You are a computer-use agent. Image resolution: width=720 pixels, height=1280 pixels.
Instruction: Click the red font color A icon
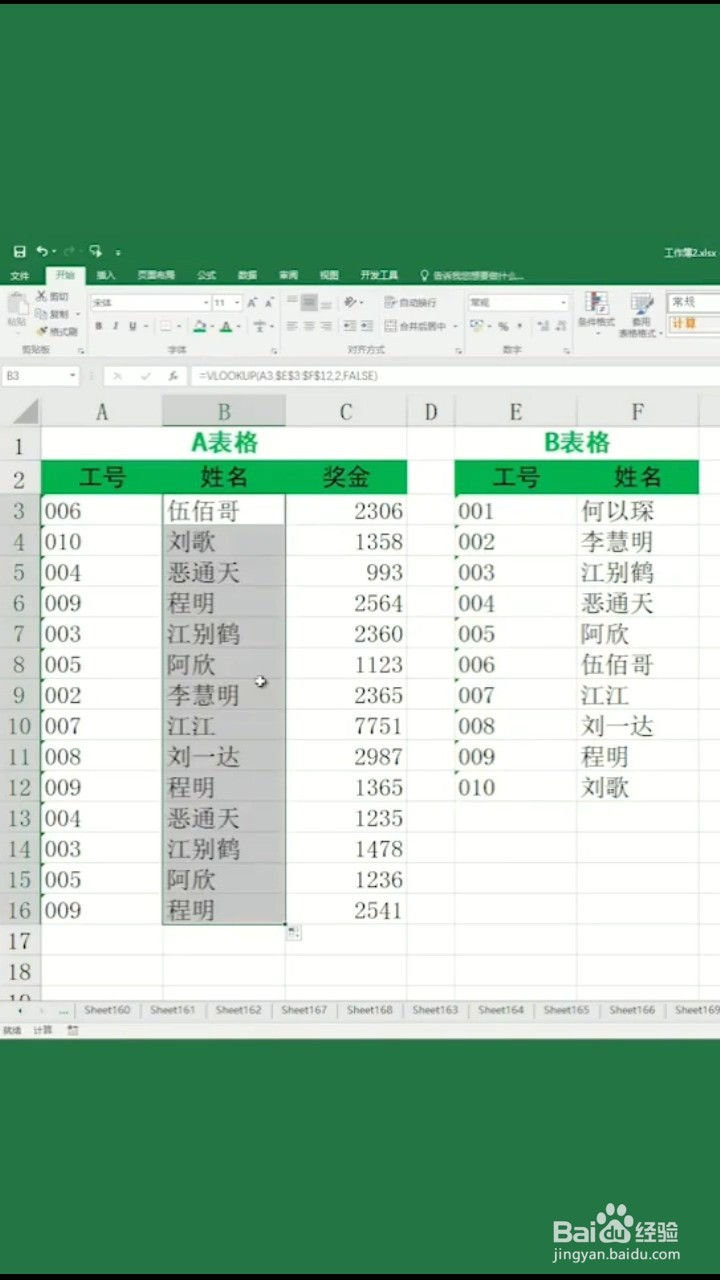tap(225, 326)
